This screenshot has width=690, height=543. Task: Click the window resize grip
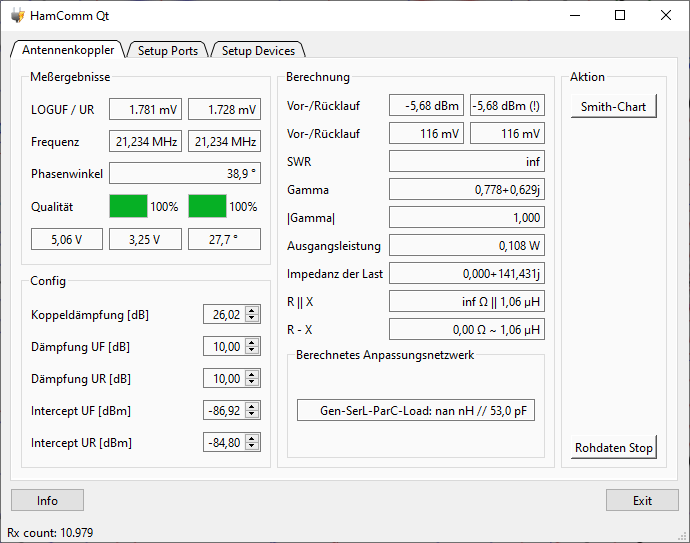683,536
